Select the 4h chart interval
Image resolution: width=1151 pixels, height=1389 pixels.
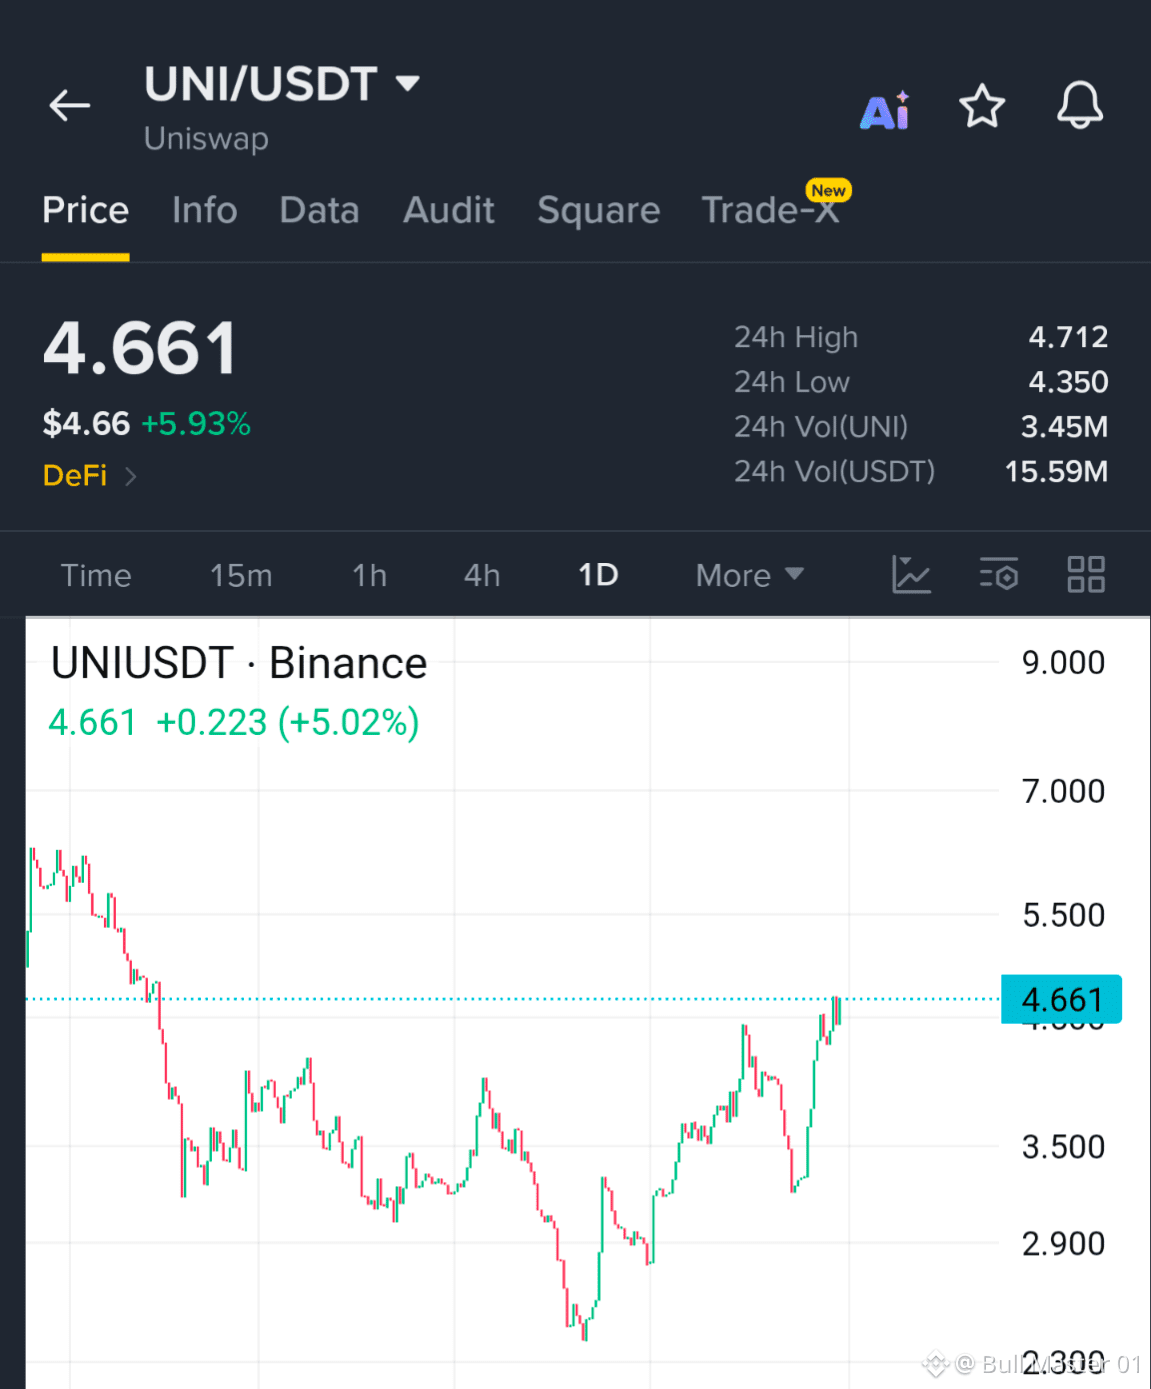482,575
